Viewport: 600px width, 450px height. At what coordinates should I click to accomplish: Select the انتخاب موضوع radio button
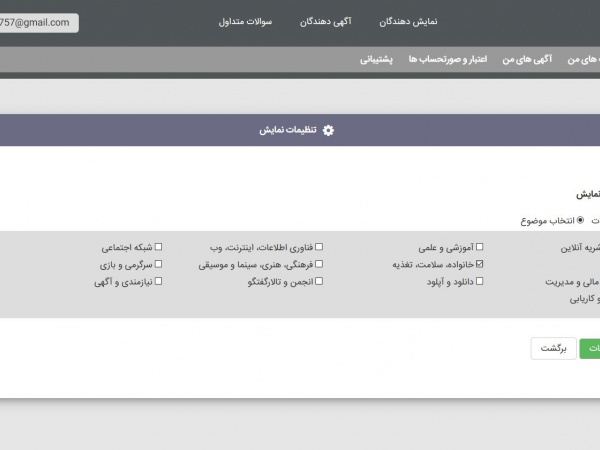(580, 220)
